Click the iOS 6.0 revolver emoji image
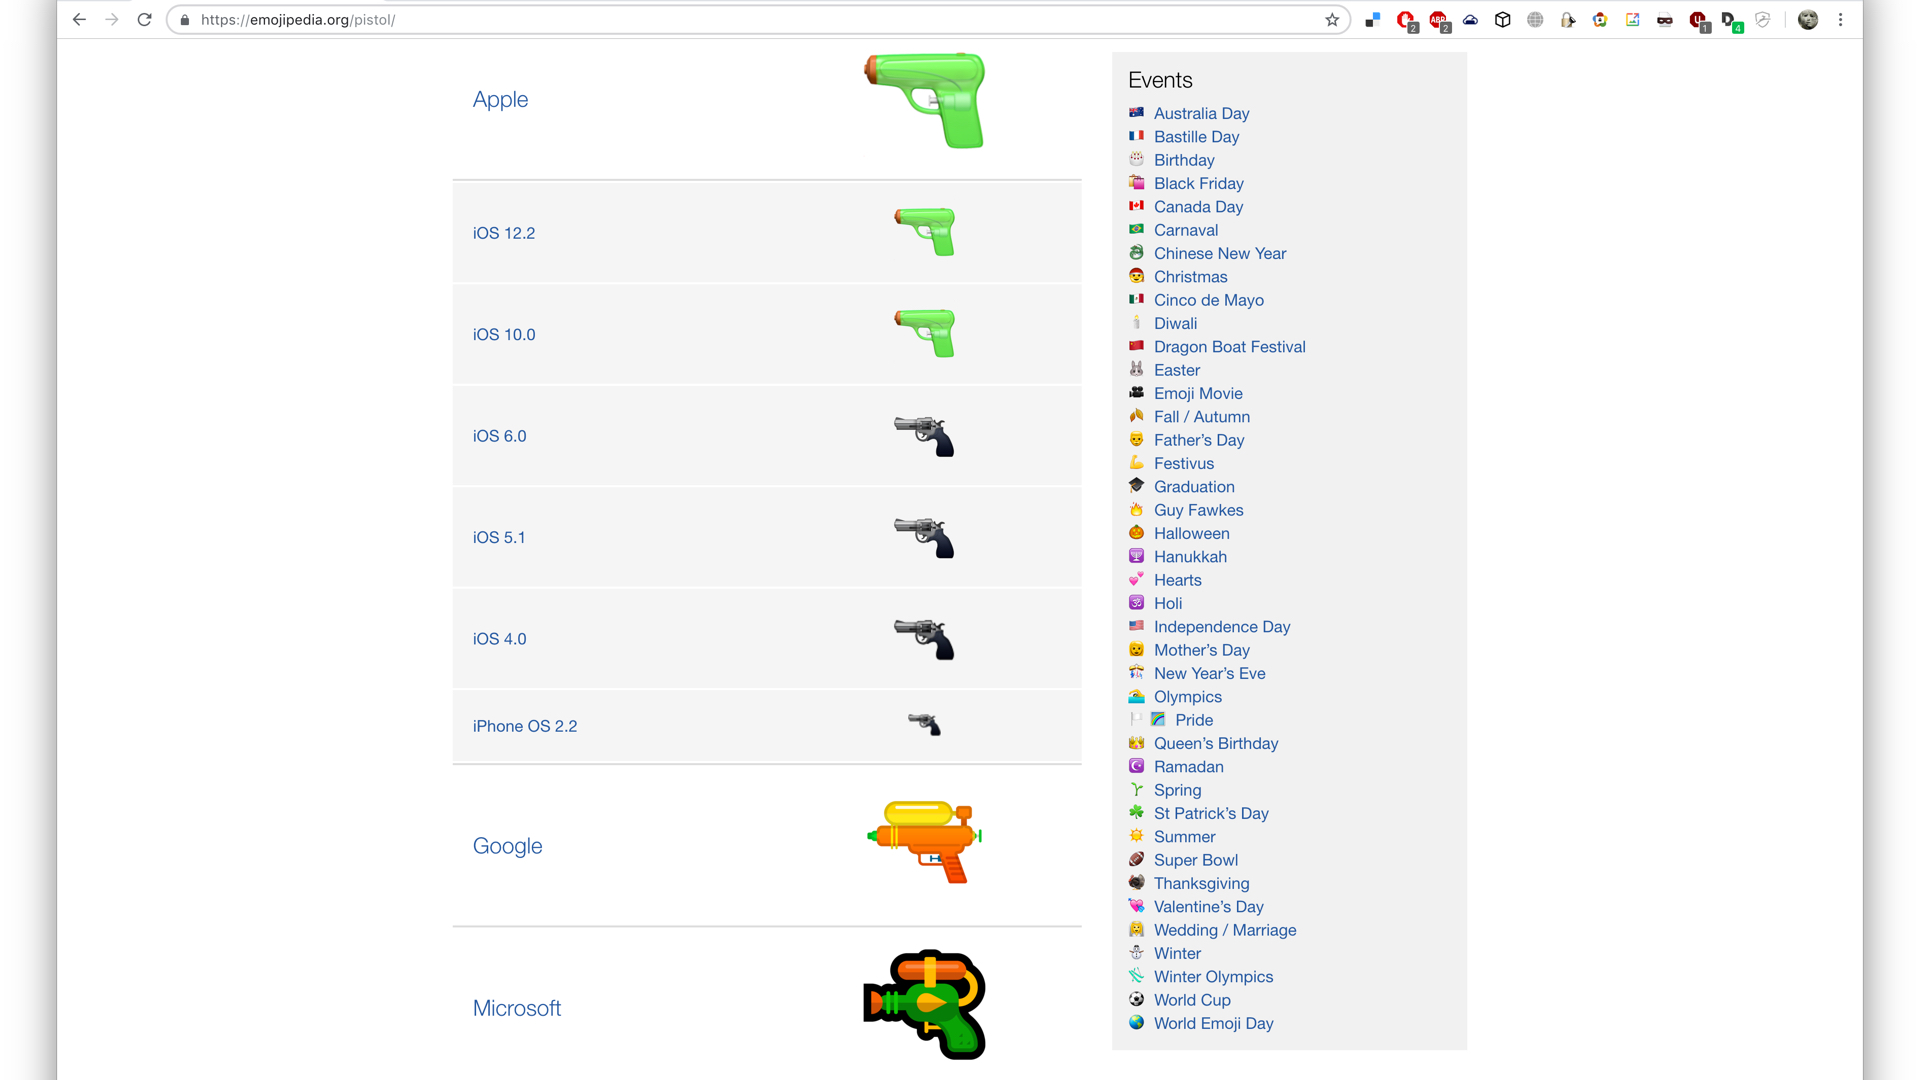The width and height of the screenshot is (1920, 1080). (924, 436)
